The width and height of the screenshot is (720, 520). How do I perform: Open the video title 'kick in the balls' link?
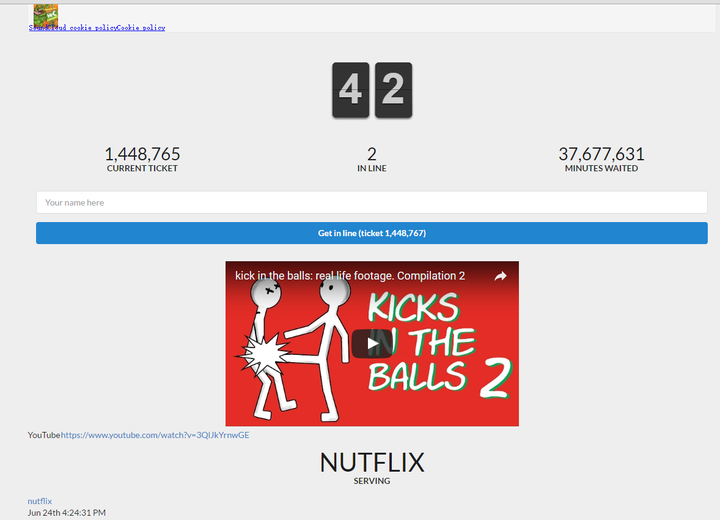click(350, 276)
